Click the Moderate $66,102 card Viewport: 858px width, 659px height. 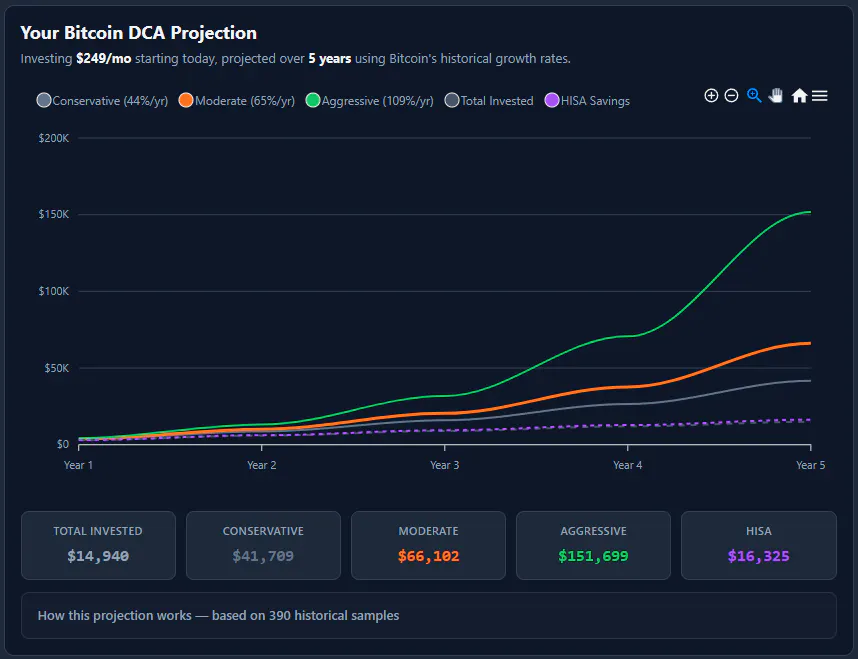(428, 545)
